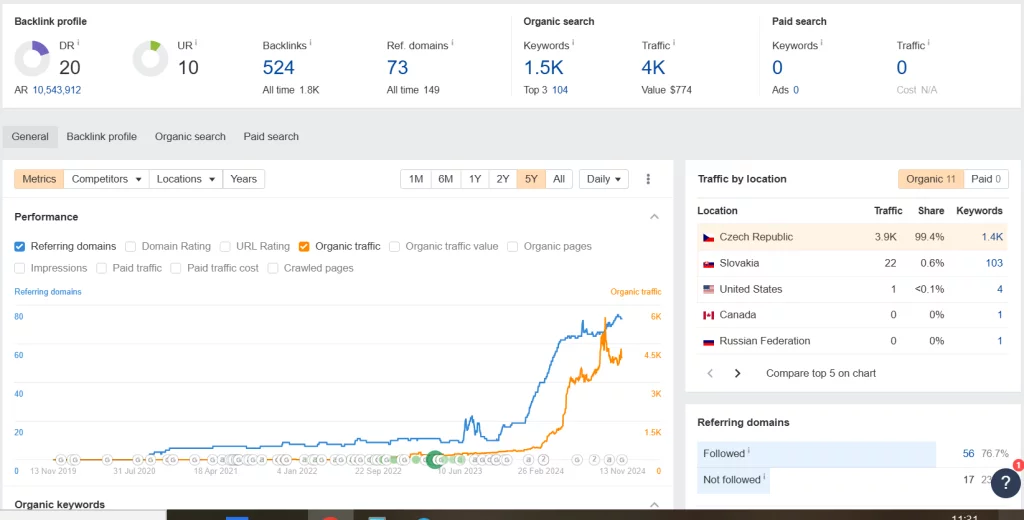Open the help question mark bubble
1024x520 pixels.
pyautogui.click(x=1005, y=482)
